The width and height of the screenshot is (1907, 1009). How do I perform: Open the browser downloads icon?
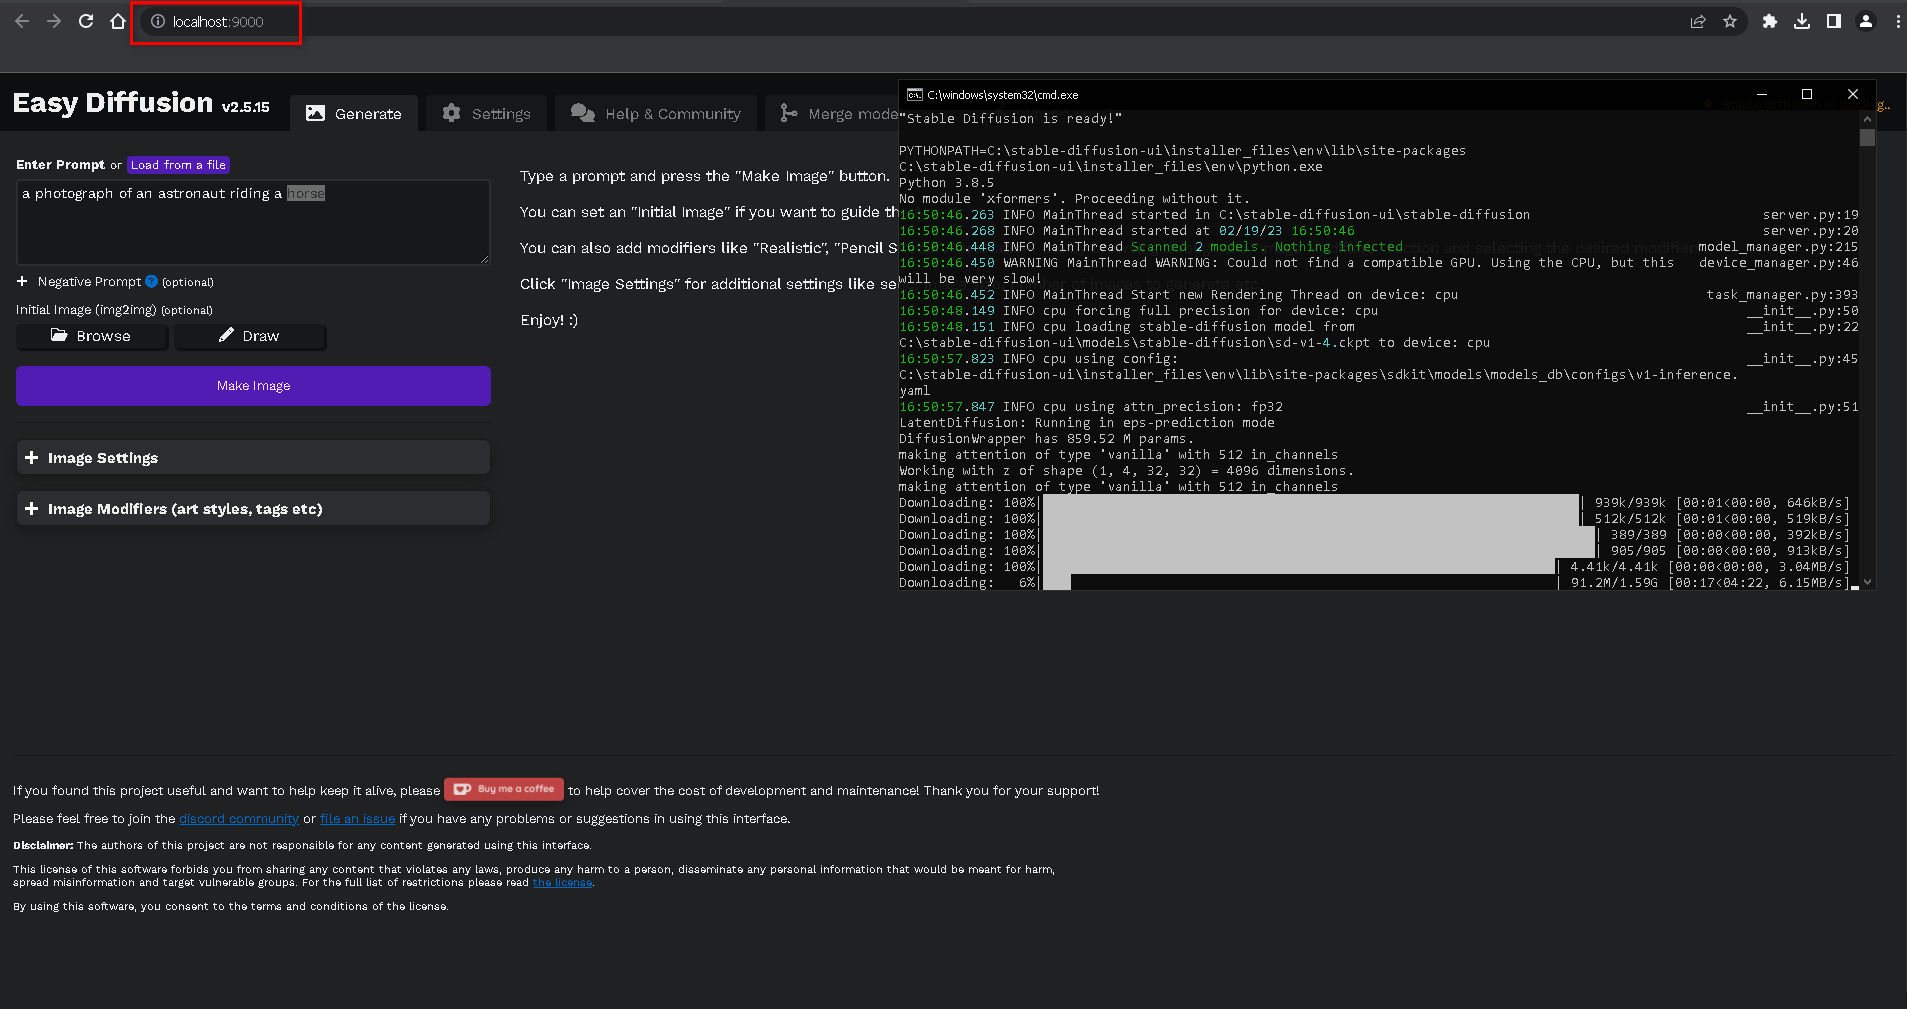pos(1802,21)
